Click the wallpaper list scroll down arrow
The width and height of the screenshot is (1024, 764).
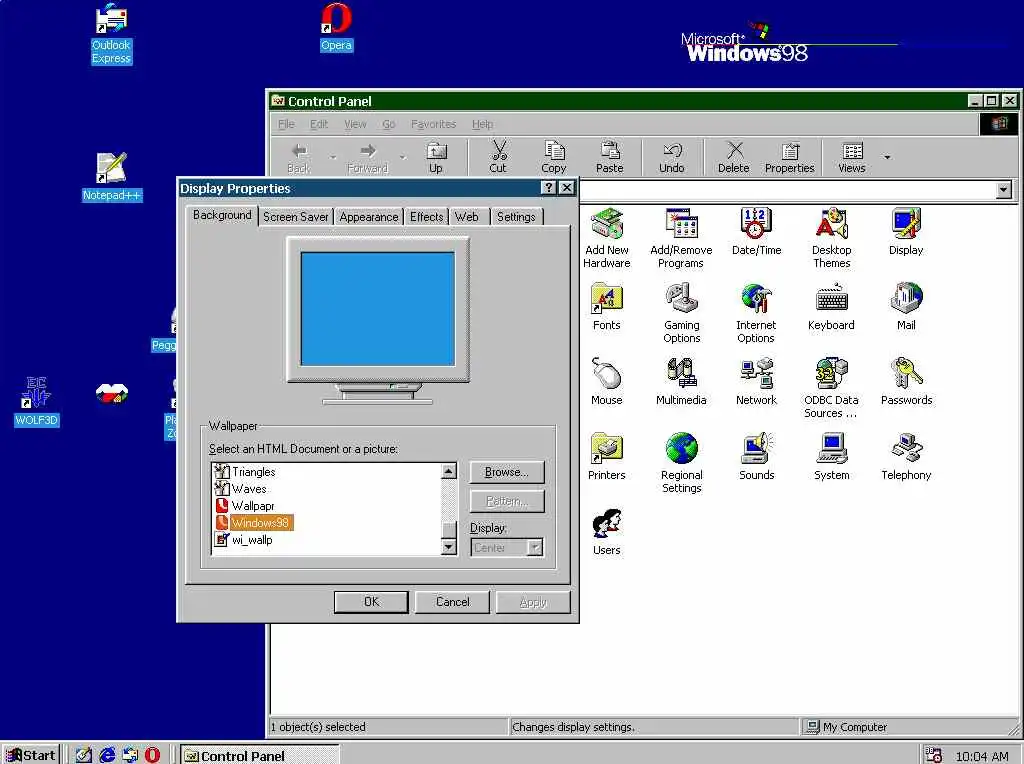click(x=449, y=547)
